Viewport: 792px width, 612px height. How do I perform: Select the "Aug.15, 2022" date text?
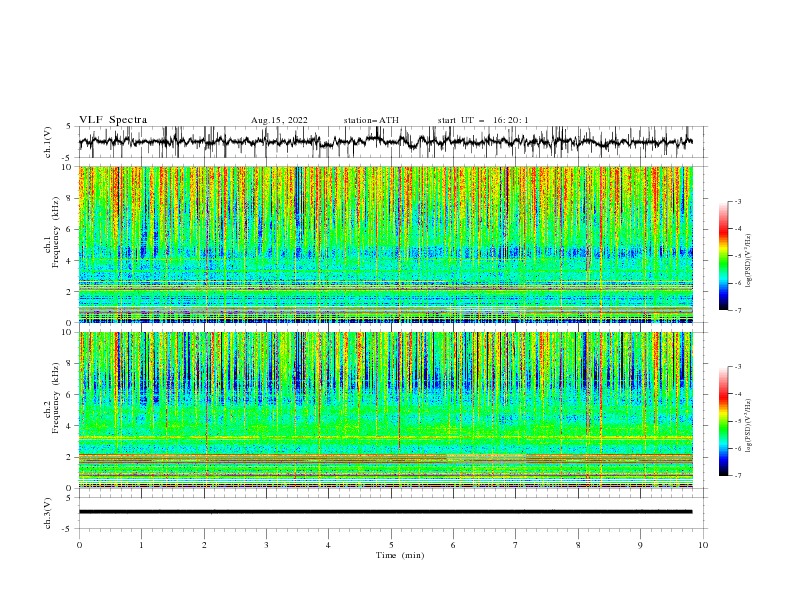(279, 120)
